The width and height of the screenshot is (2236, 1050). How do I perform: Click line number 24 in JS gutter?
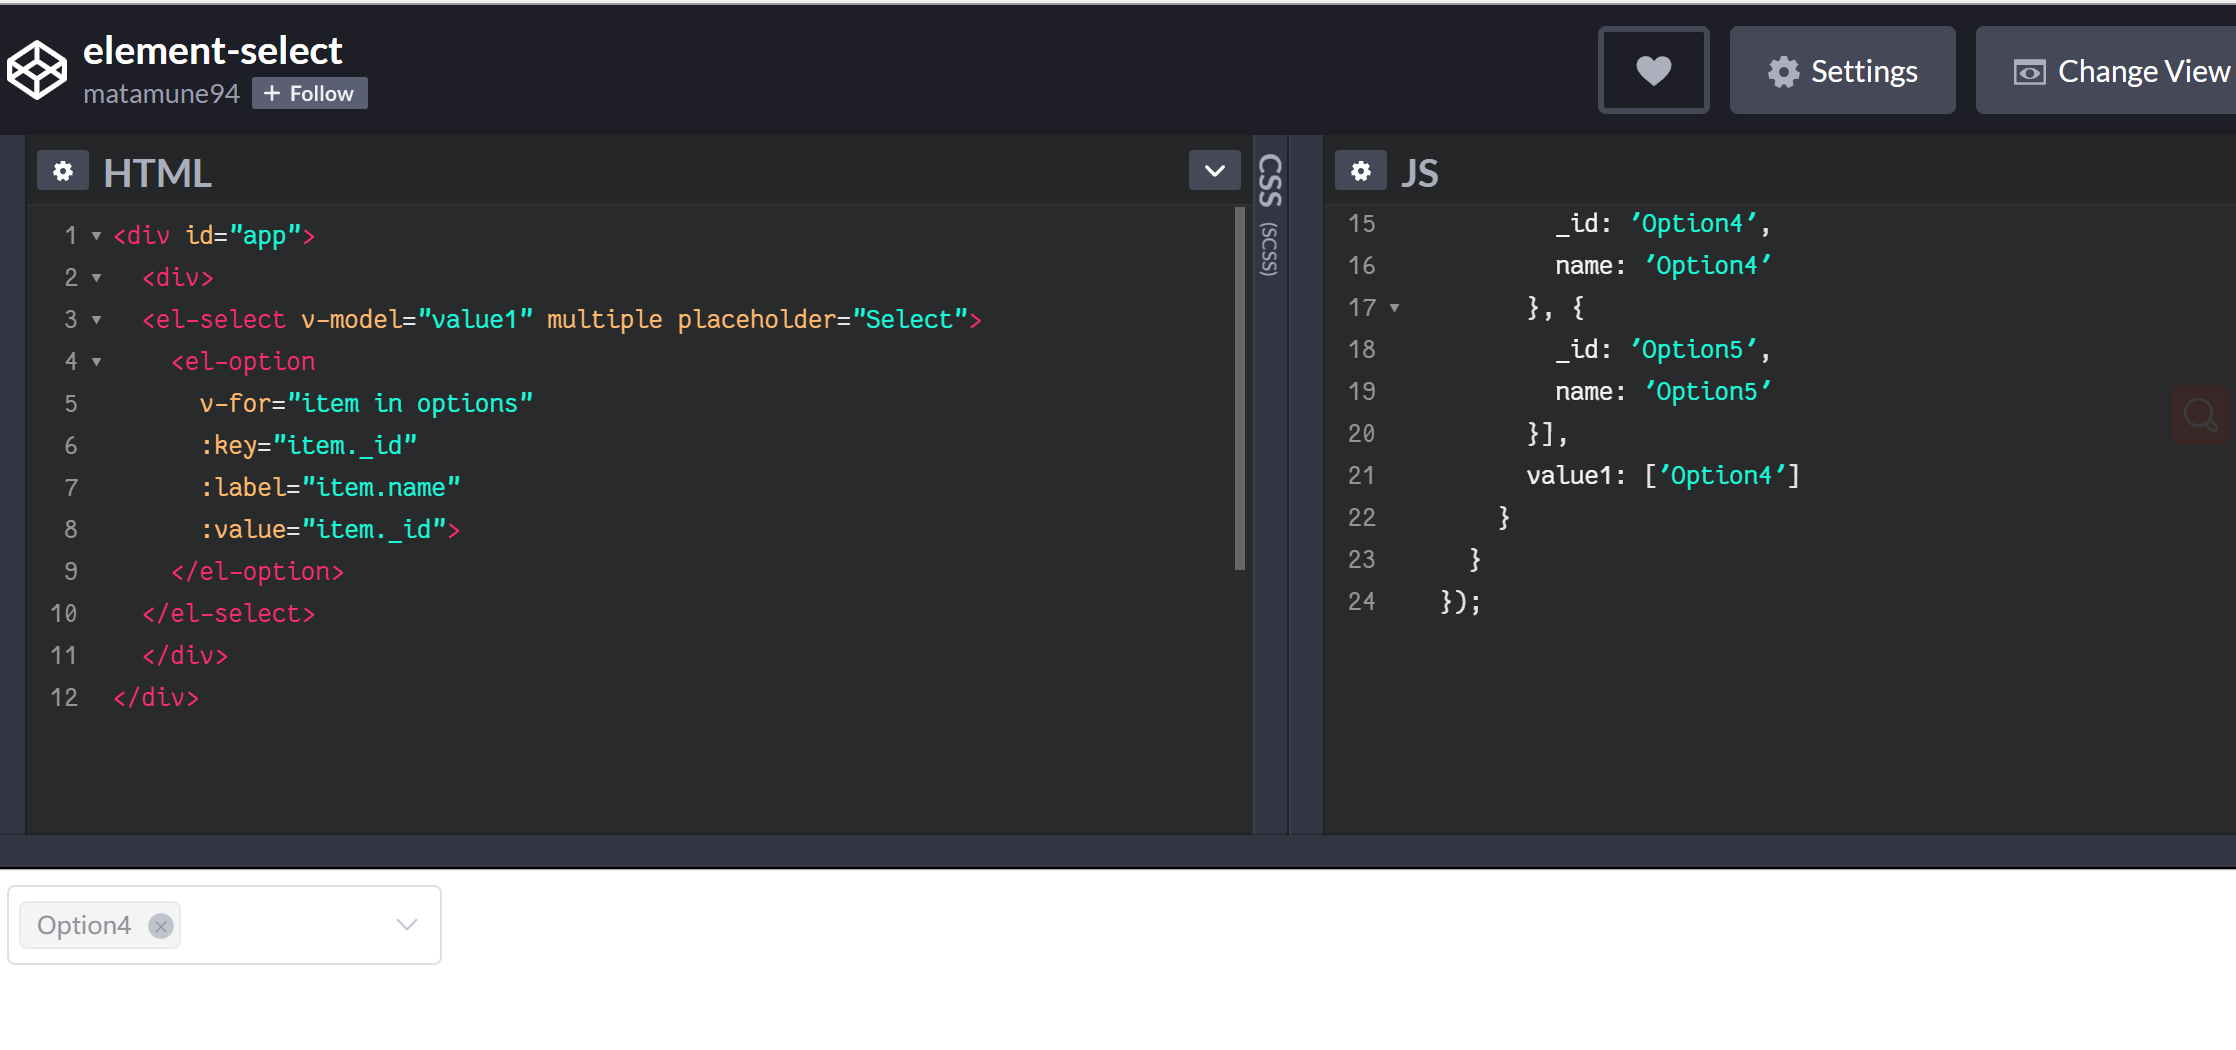point(1361,602)
